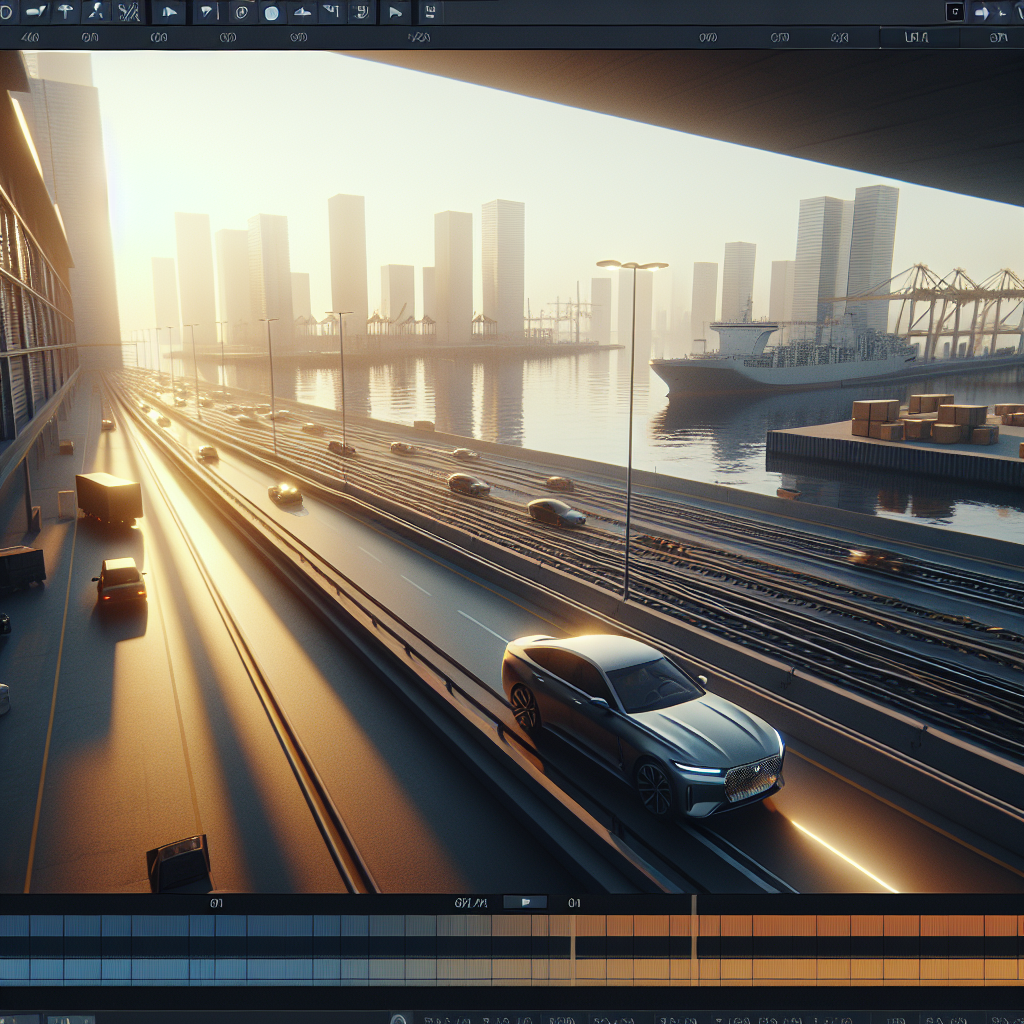Select the highlighted tab in the right header row
Viewport: 1024px width, 1024px height.
point(916,38)
